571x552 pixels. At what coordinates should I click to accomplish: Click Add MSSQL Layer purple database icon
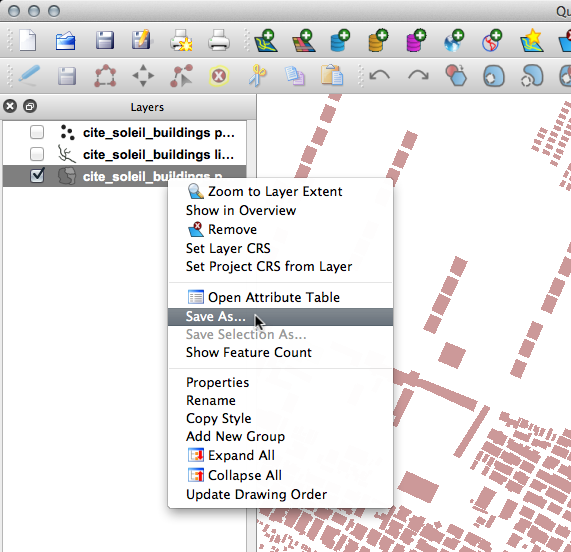[417, 40]
